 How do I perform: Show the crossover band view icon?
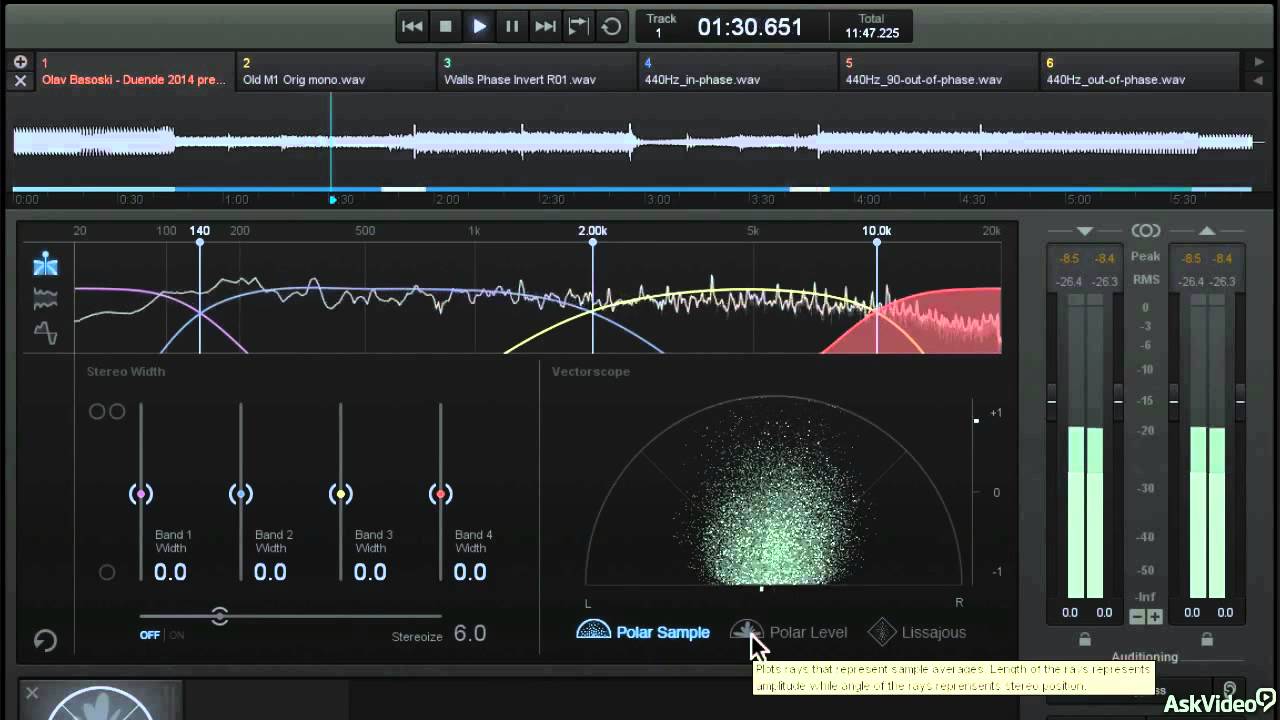(46, 265)
